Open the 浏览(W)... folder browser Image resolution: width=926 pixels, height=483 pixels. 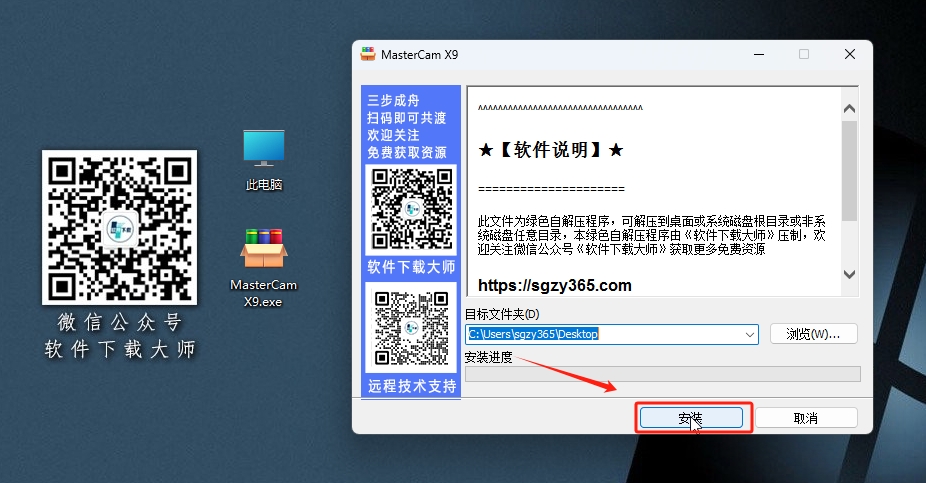tap(813, 334)
